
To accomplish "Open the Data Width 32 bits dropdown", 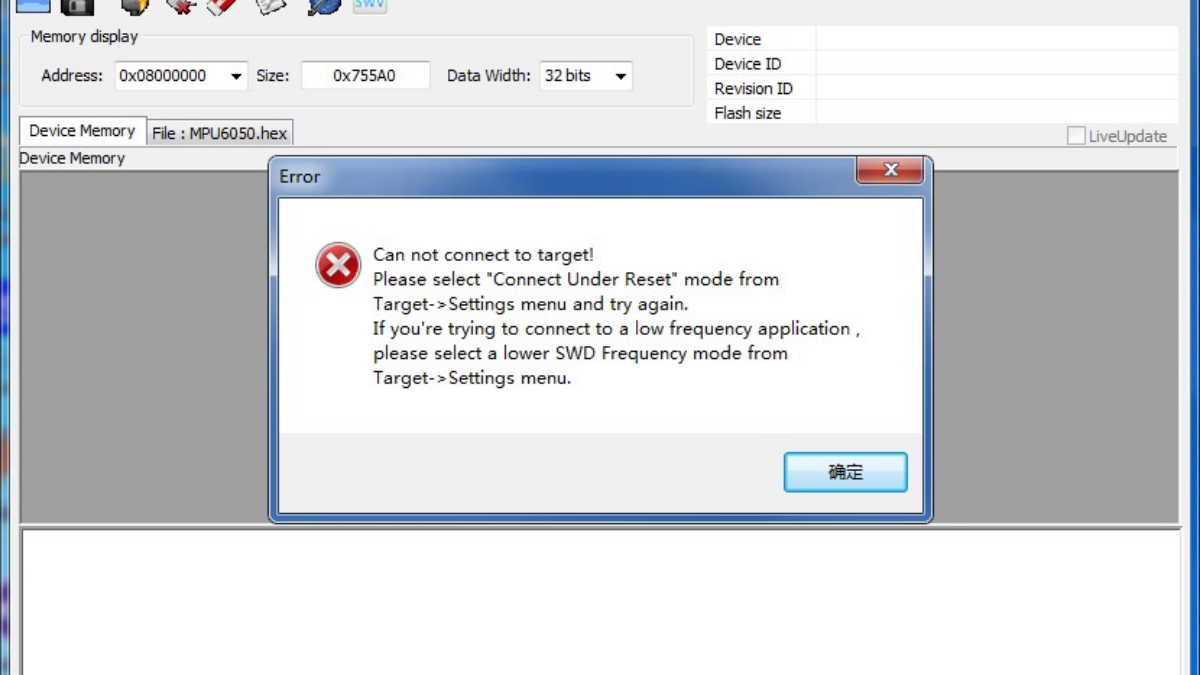I will 586,76.
